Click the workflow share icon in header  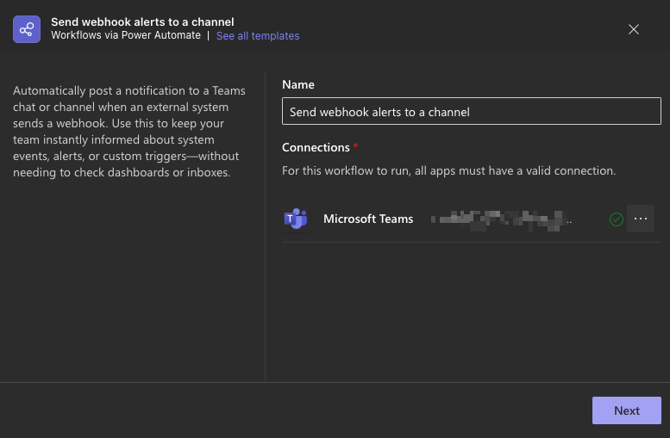[x=27, y=29]
